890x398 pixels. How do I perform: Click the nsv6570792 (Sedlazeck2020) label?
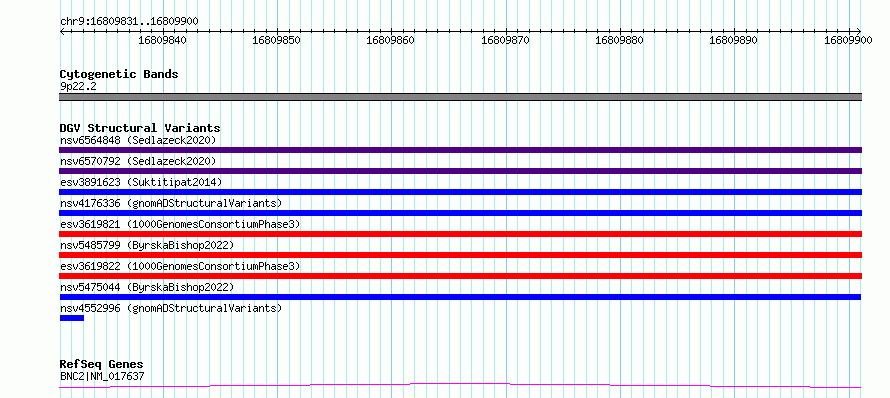click(x=138, y=161)
